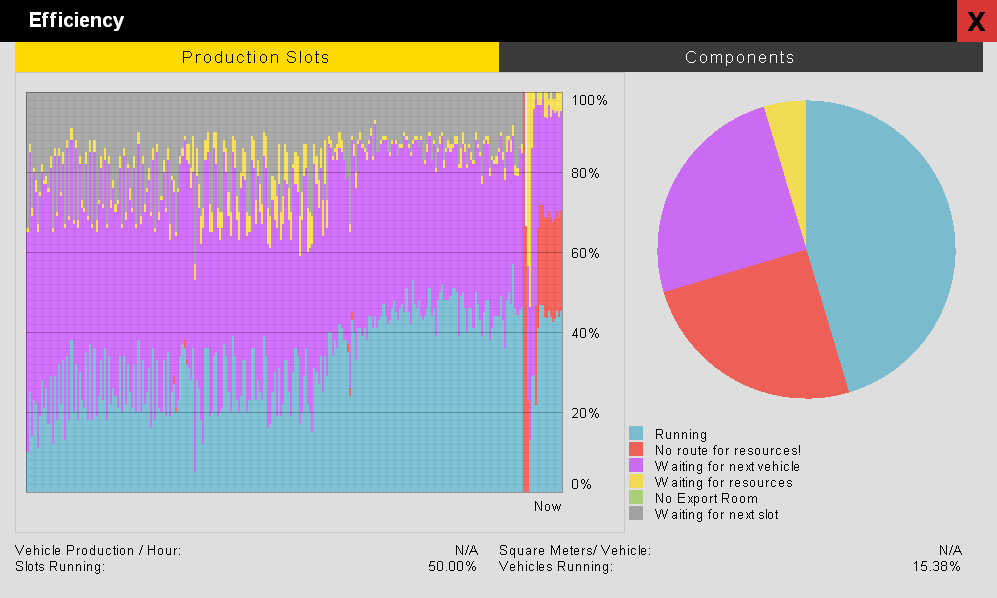997x598 pixels.
Task: Click the Vehicle Production / Hour label
Action: pos(98,550)
